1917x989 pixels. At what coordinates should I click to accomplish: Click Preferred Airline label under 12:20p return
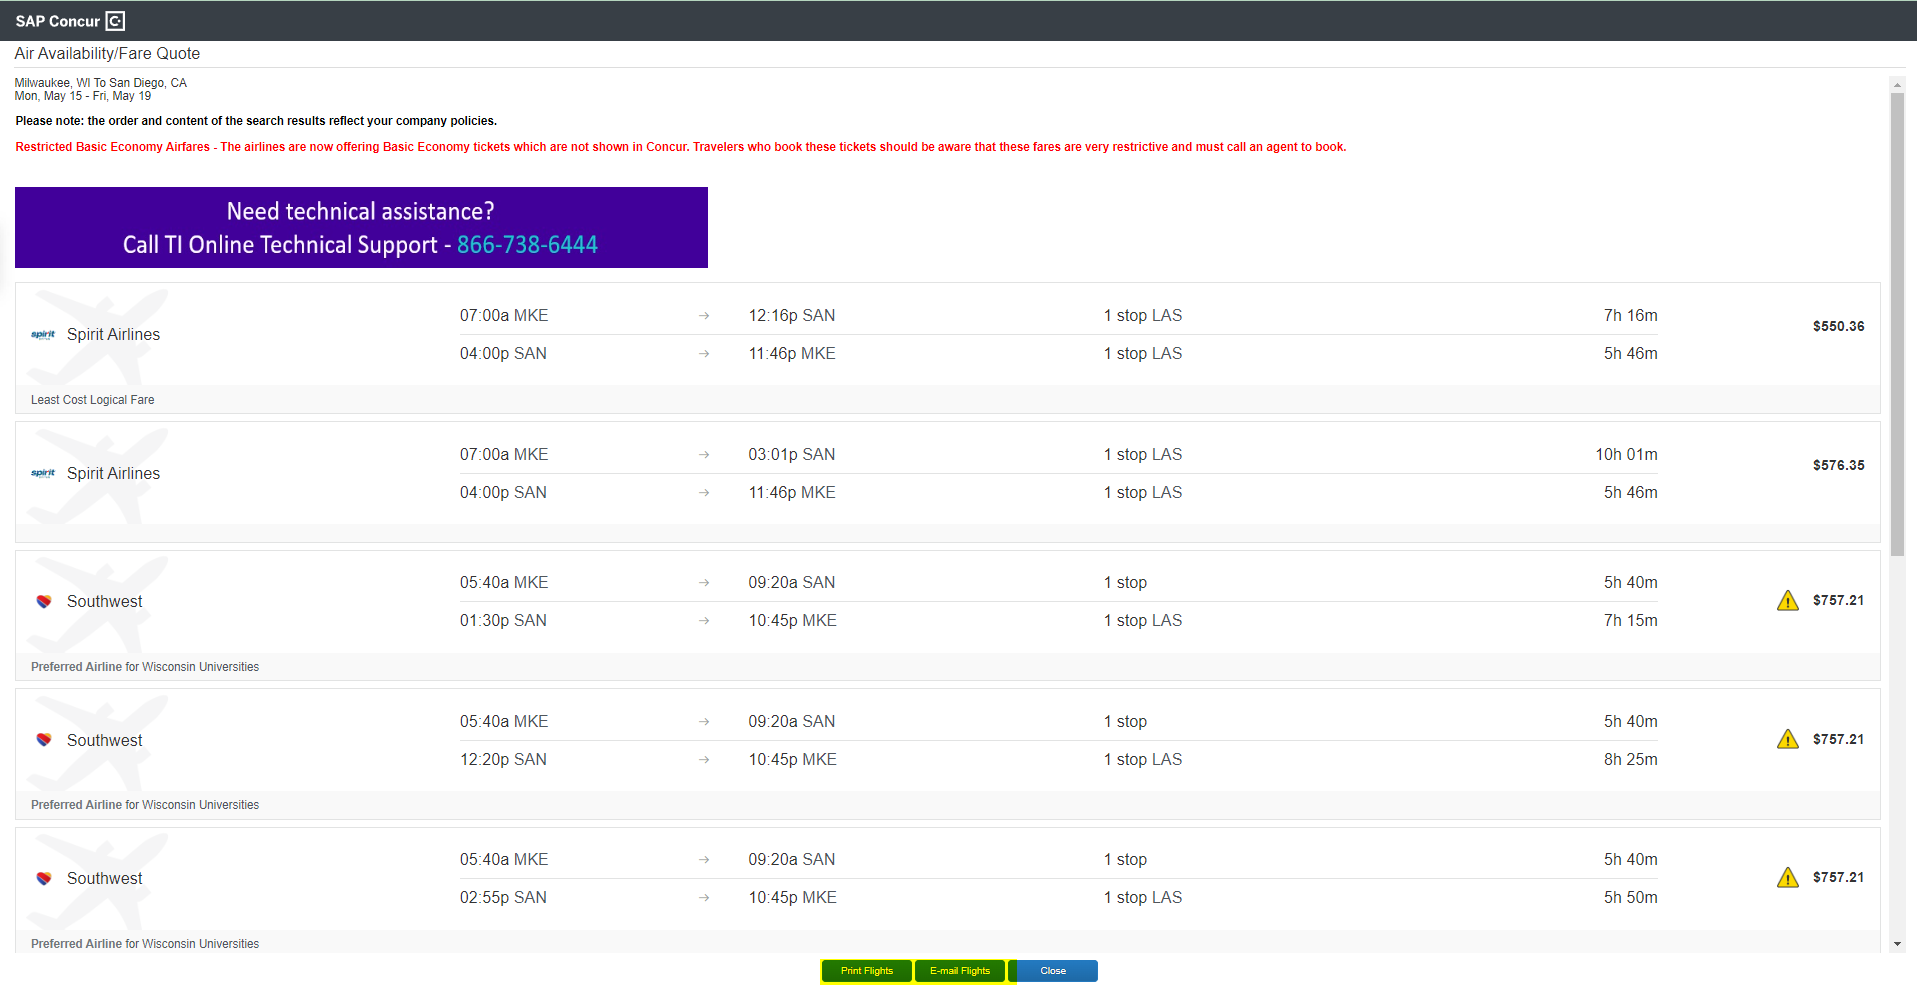[145, 805]
